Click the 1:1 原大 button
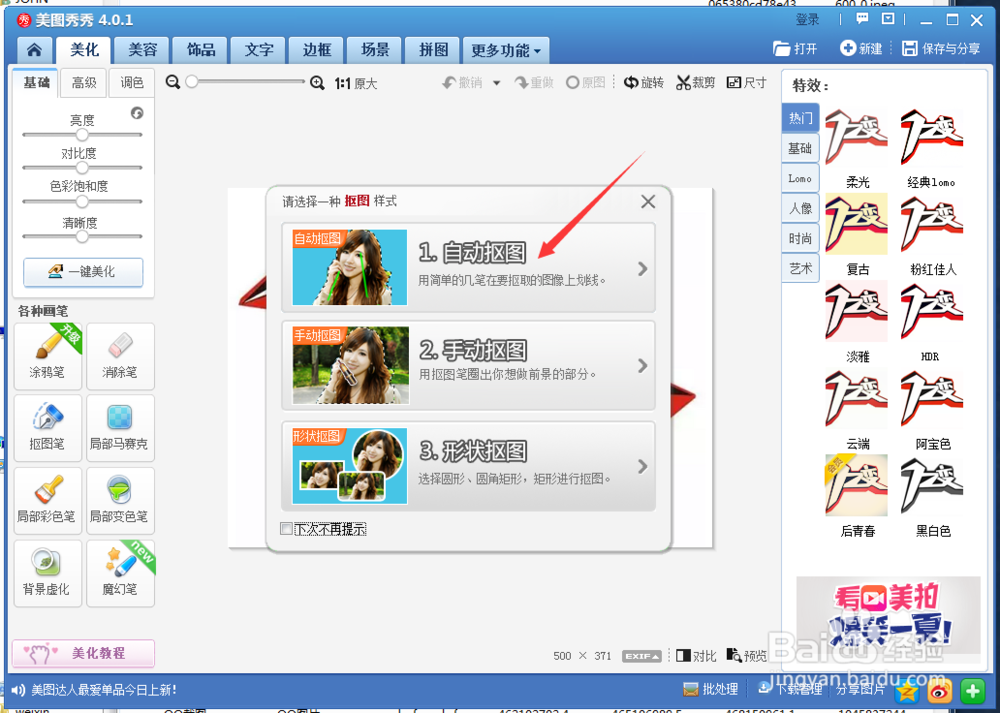Image resolution: width=1000 pixels, height=713 pixels. (x=356, y=84)
